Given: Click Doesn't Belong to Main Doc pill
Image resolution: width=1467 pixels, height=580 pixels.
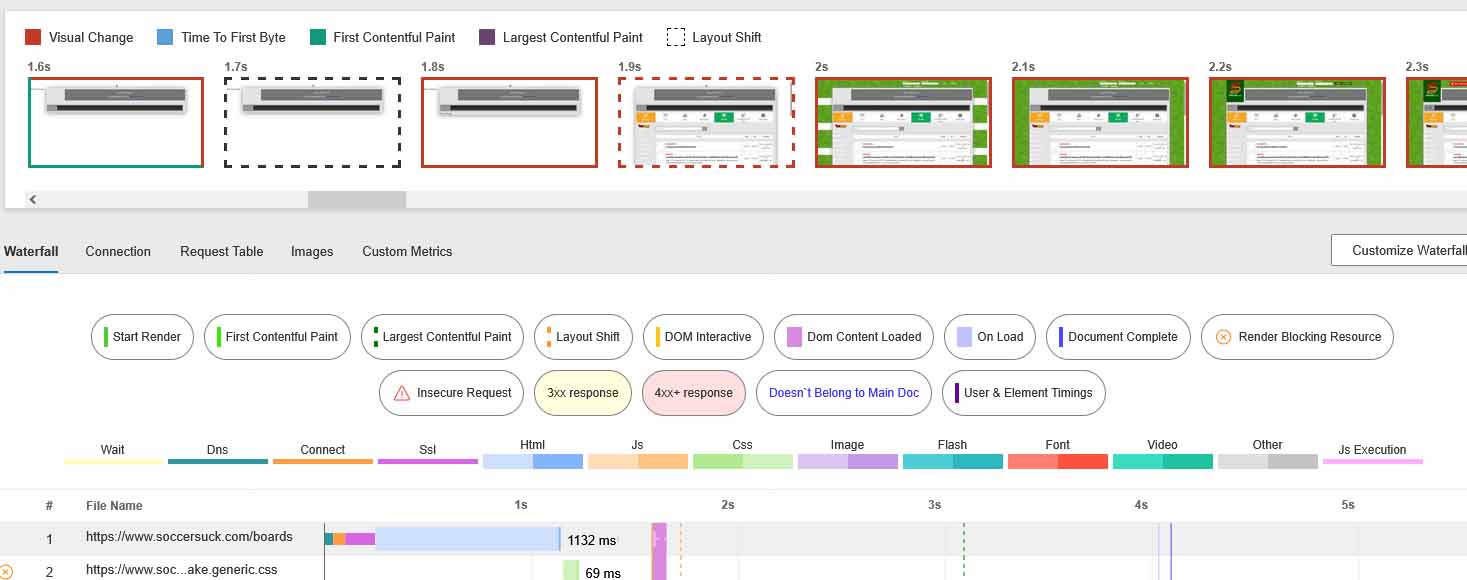Looking at the screenshot, I should coord(843,393).
